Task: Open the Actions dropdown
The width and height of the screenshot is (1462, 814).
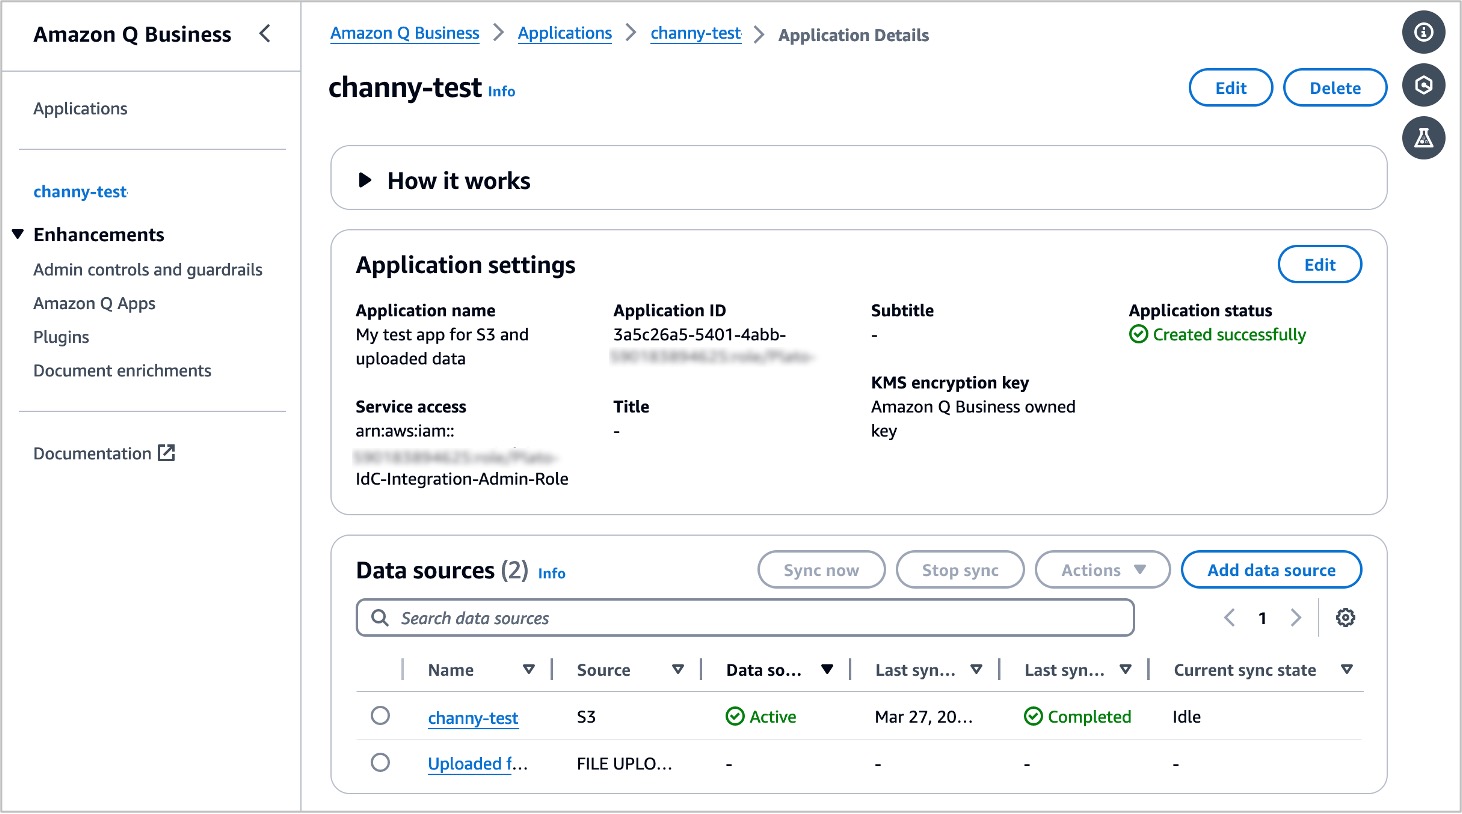Action: click(1102, 570)
